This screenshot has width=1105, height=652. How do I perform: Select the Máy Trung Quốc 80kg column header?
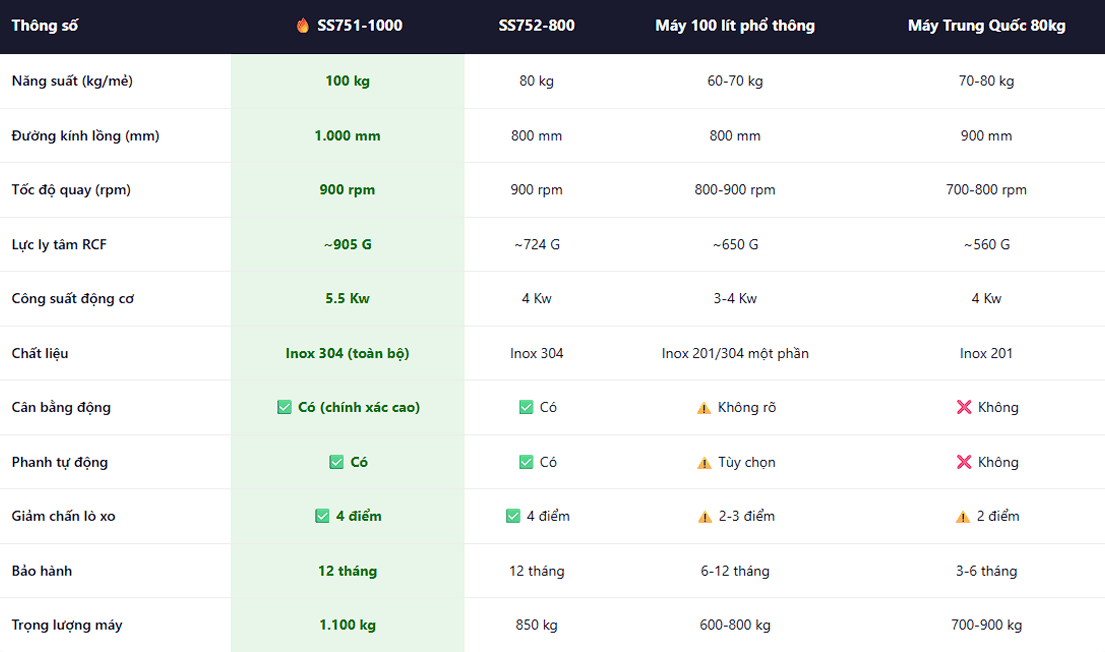987,26
